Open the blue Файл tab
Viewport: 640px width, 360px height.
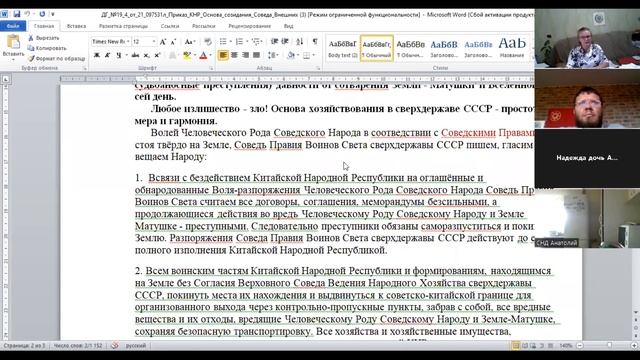(13, 26)
